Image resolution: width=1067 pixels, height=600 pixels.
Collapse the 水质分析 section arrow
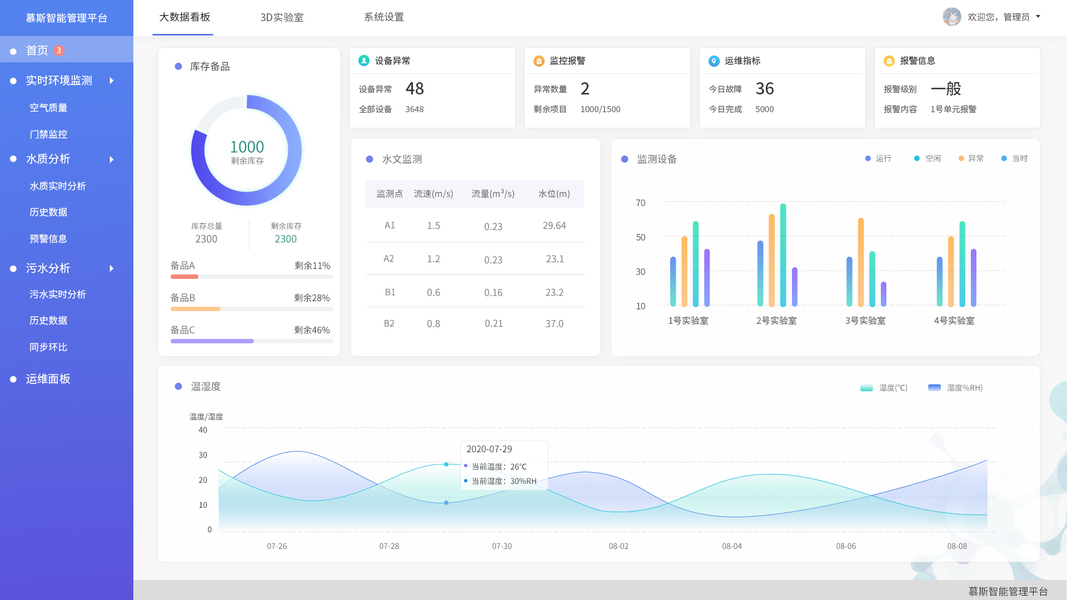click(112, 159)
